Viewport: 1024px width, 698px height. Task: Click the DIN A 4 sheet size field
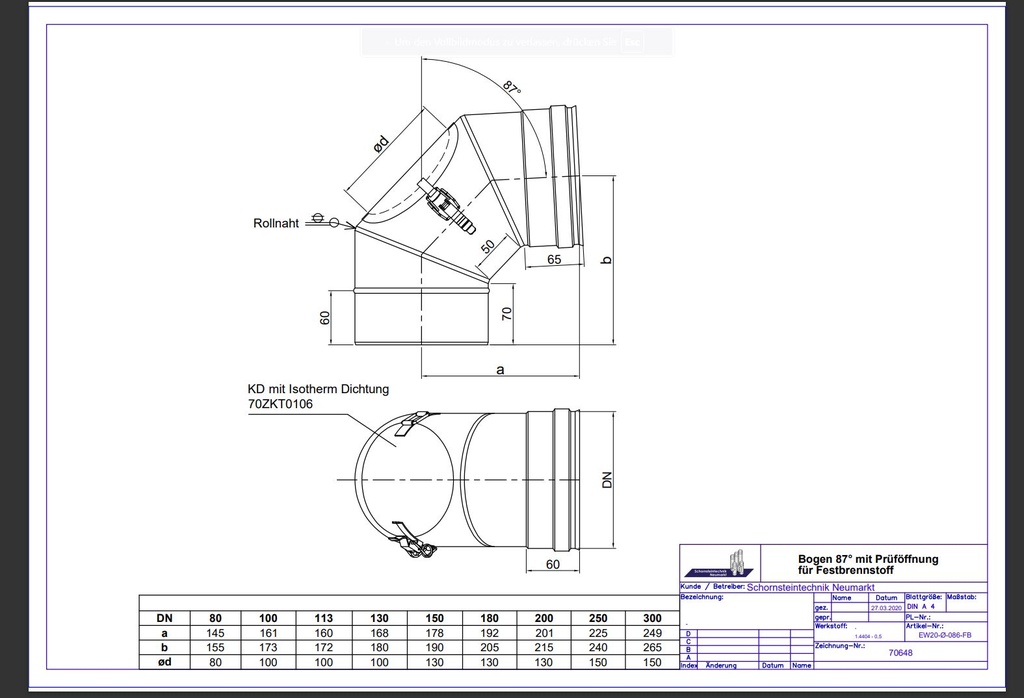click(x=921, y=607)
